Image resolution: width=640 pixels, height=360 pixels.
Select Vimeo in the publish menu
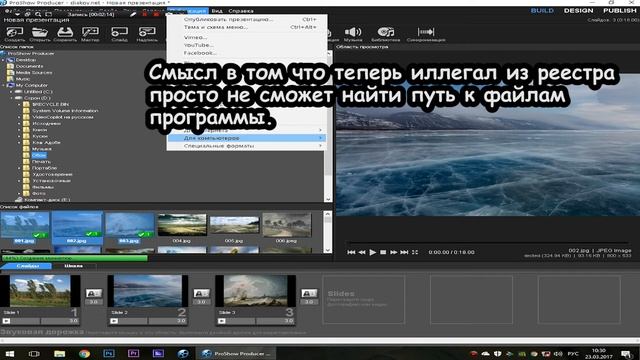pos(196,37)
